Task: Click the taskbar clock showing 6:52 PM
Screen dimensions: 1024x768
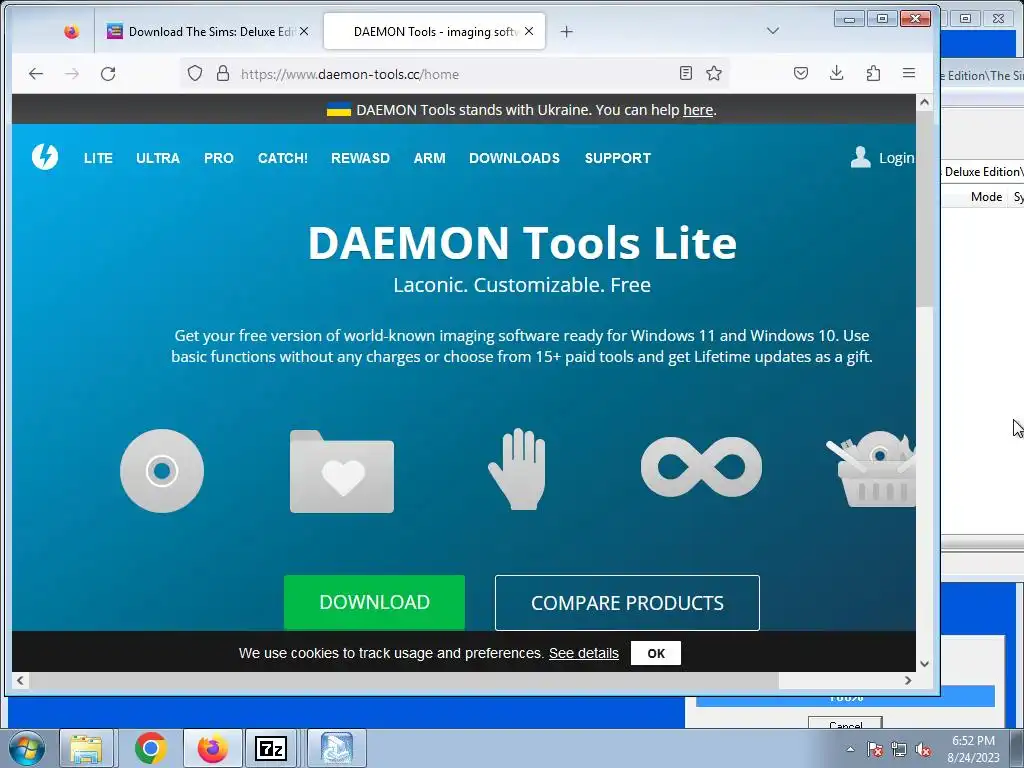Action: point(973,748)
